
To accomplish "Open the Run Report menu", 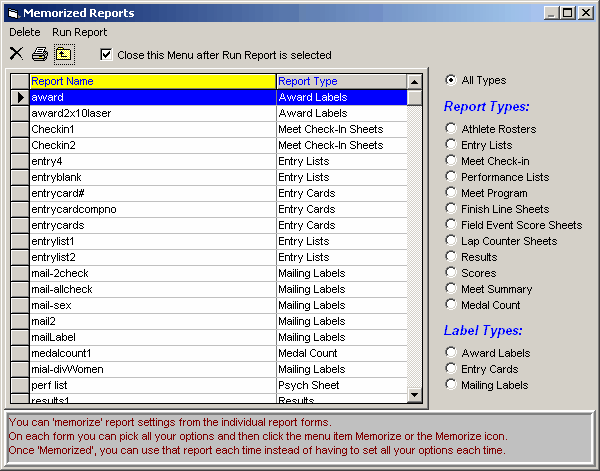I will pyautogui.click(x=80, y=32).
